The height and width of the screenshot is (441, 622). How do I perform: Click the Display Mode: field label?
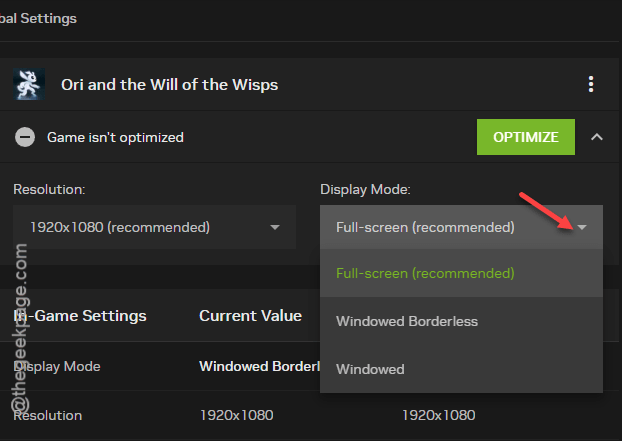pyautogui.click(x=365, y=190)
